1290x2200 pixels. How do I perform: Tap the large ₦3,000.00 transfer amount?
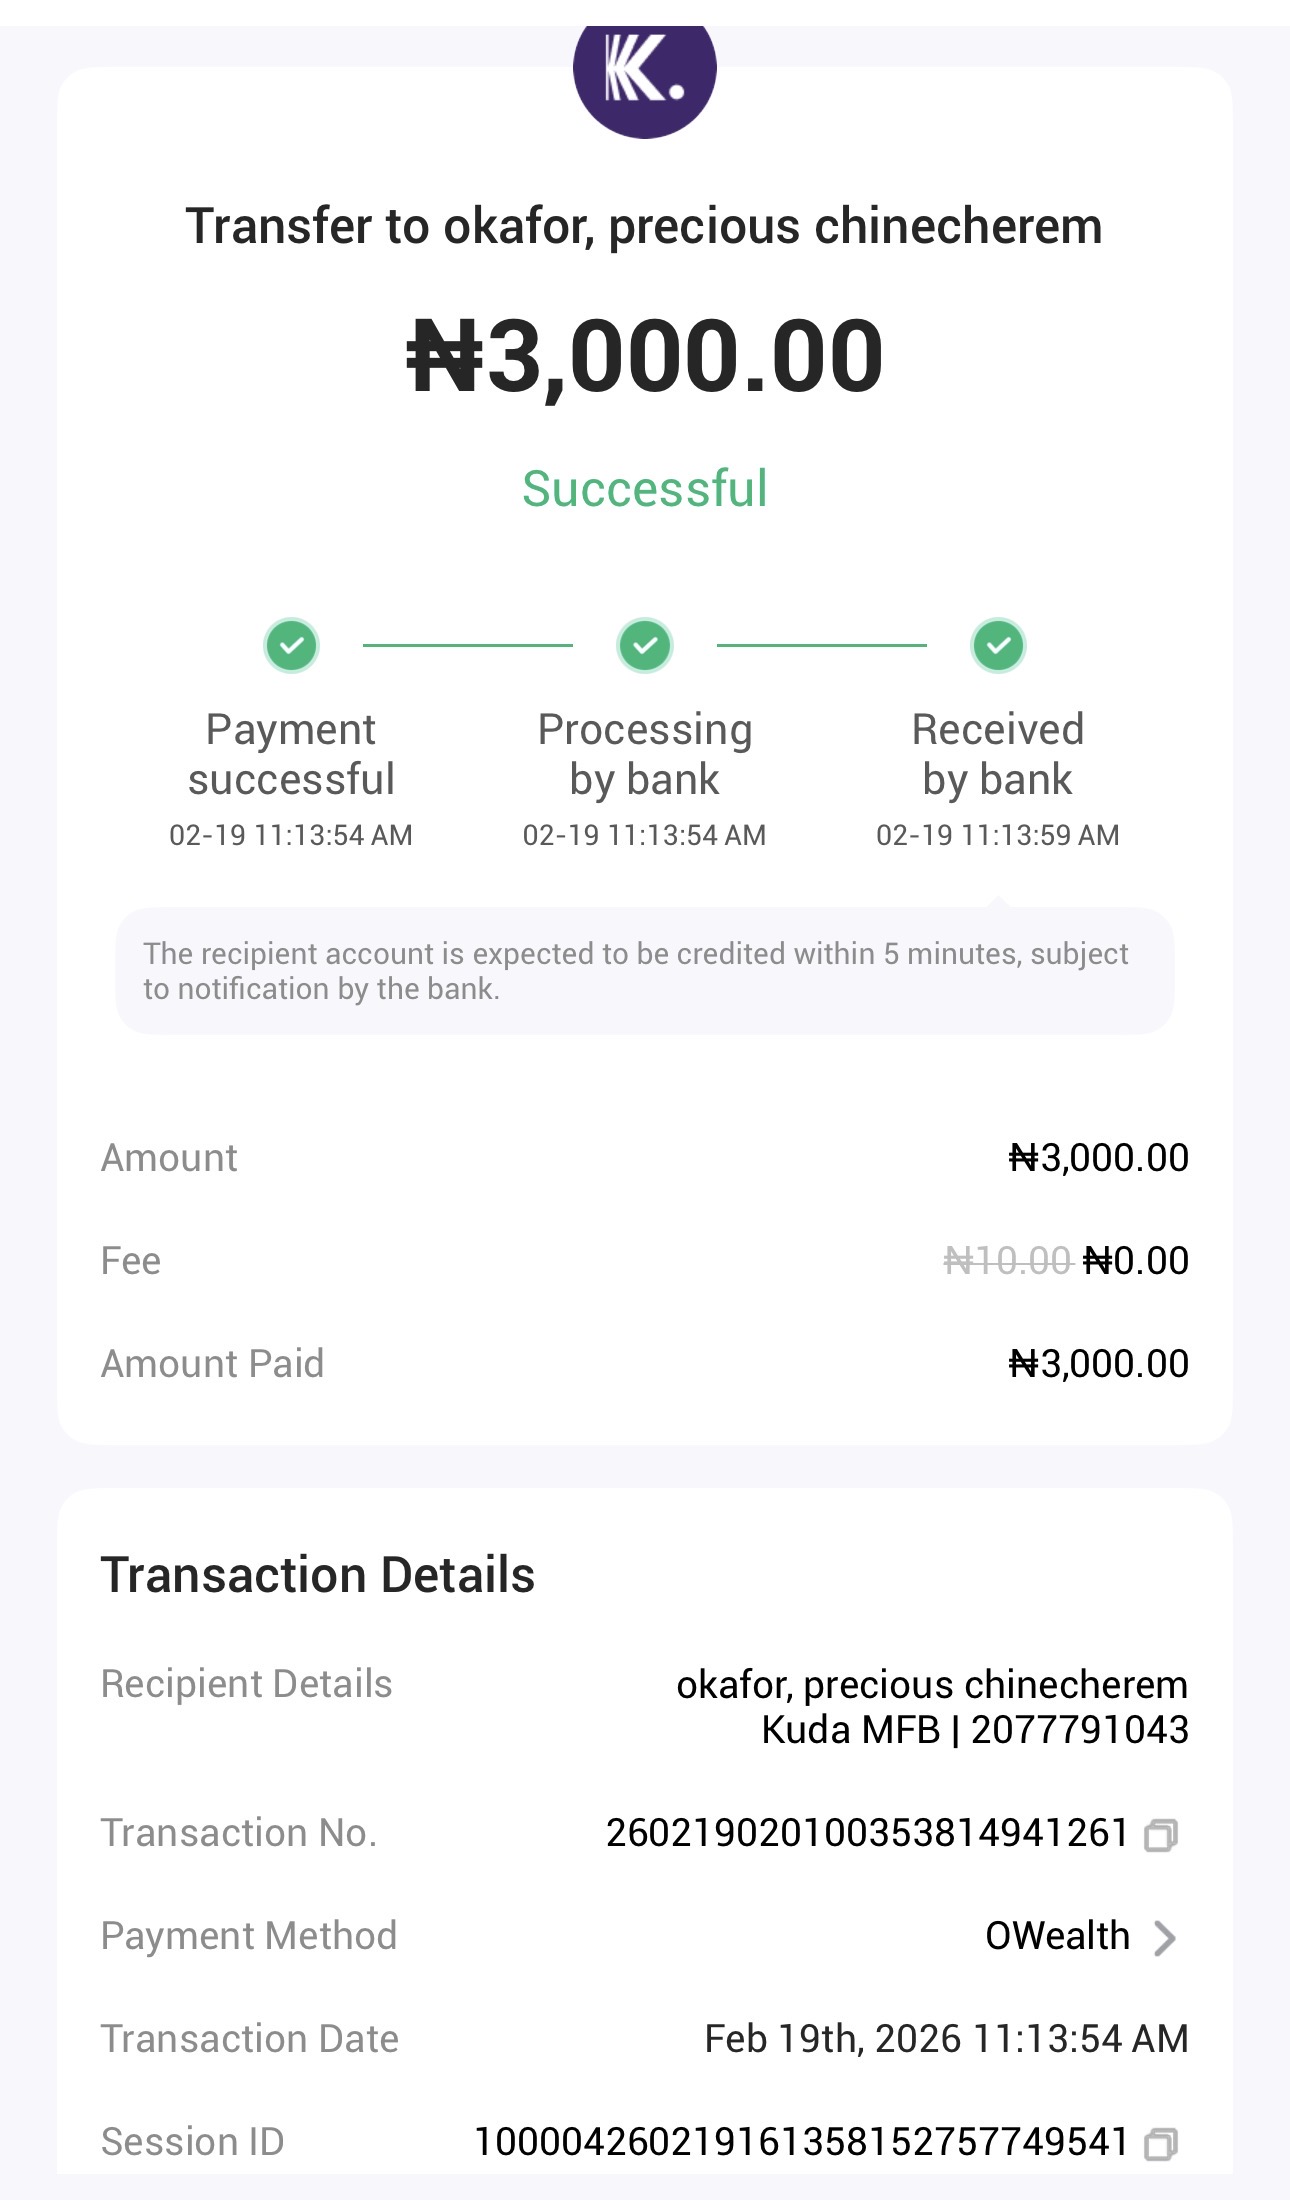point(645,356)
